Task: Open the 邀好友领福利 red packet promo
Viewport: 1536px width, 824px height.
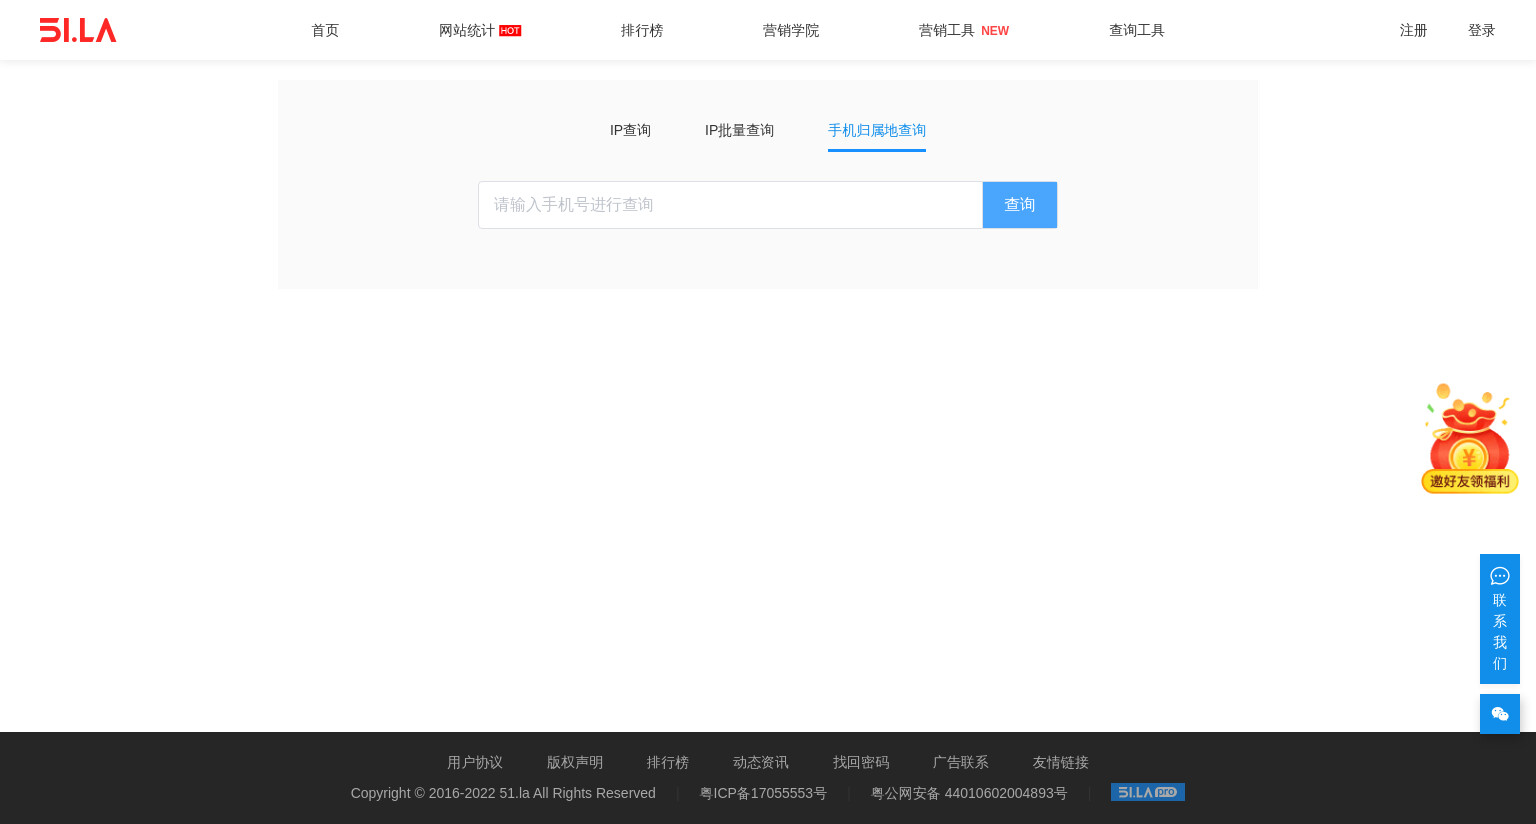Action: (1470, 438)
